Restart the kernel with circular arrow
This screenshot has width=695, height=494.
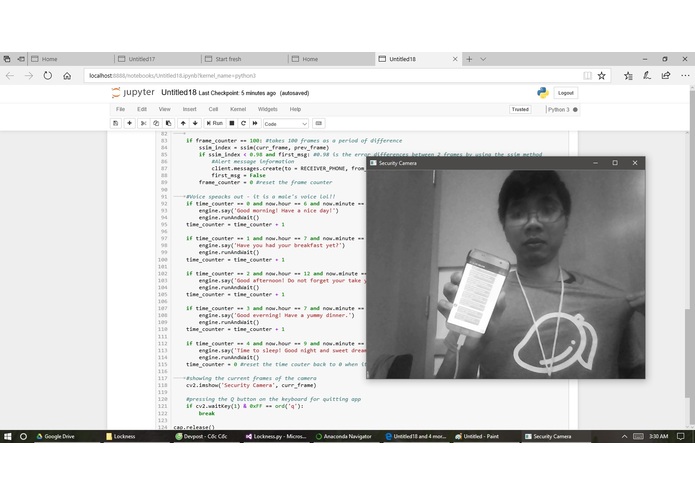(x=243, y=123)
